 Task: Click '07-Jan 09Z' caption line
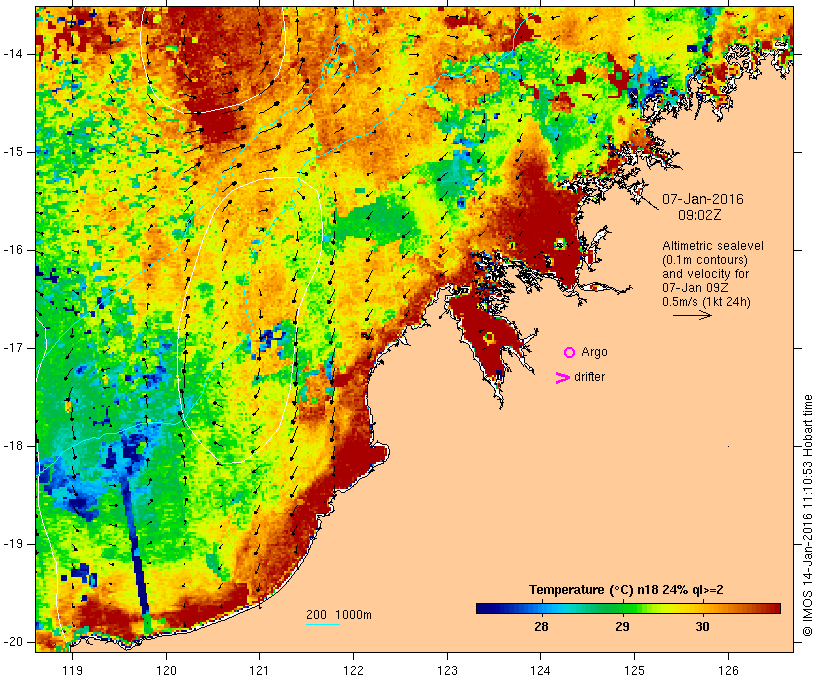tap(695, 288)
